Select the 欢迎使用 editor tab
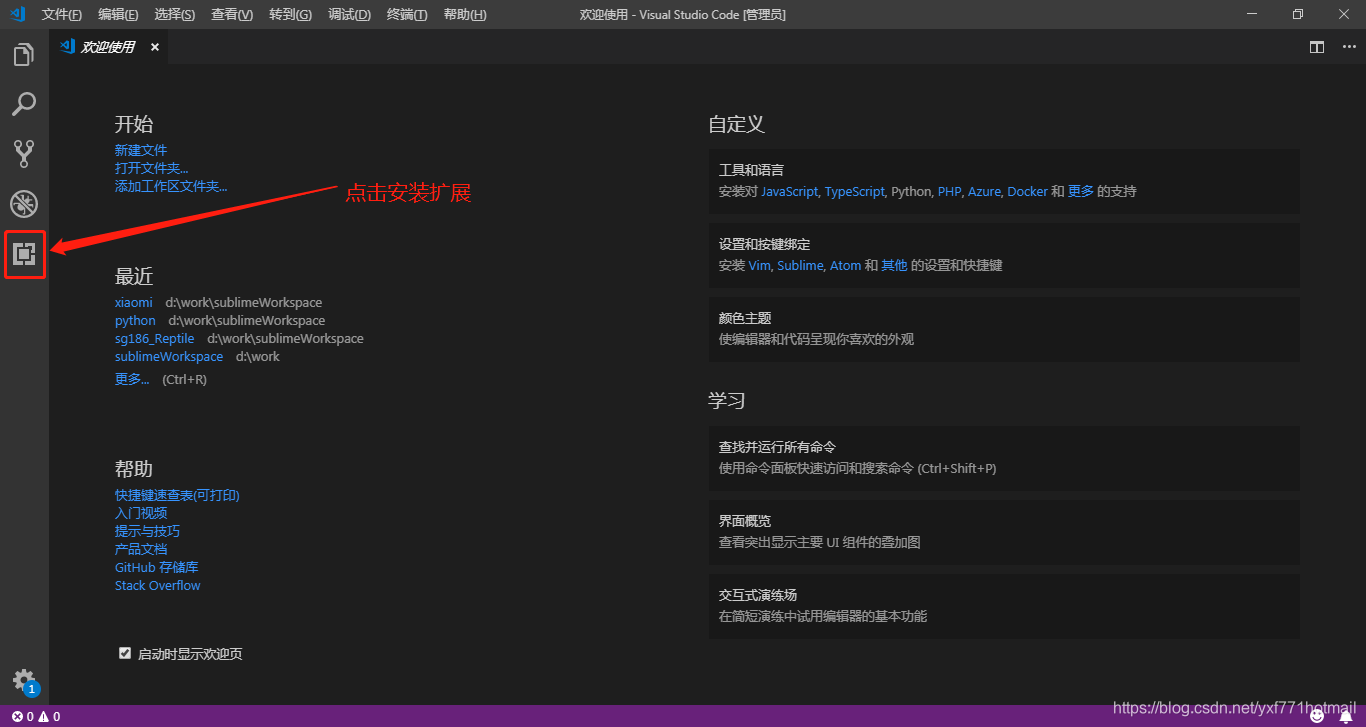The width and height of the screenshot is (1366, 727). (108, 47)
